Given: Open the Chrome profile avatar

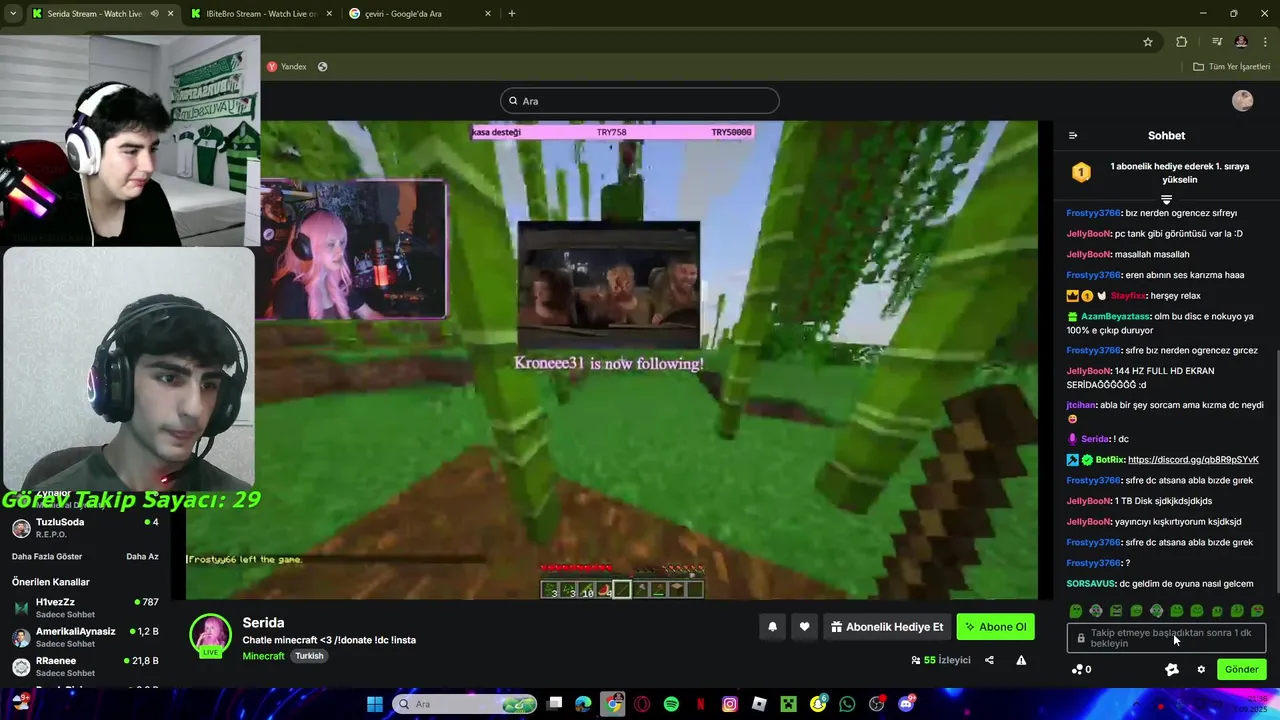Looking at the screenshot, I should [x=1241, y=41].
